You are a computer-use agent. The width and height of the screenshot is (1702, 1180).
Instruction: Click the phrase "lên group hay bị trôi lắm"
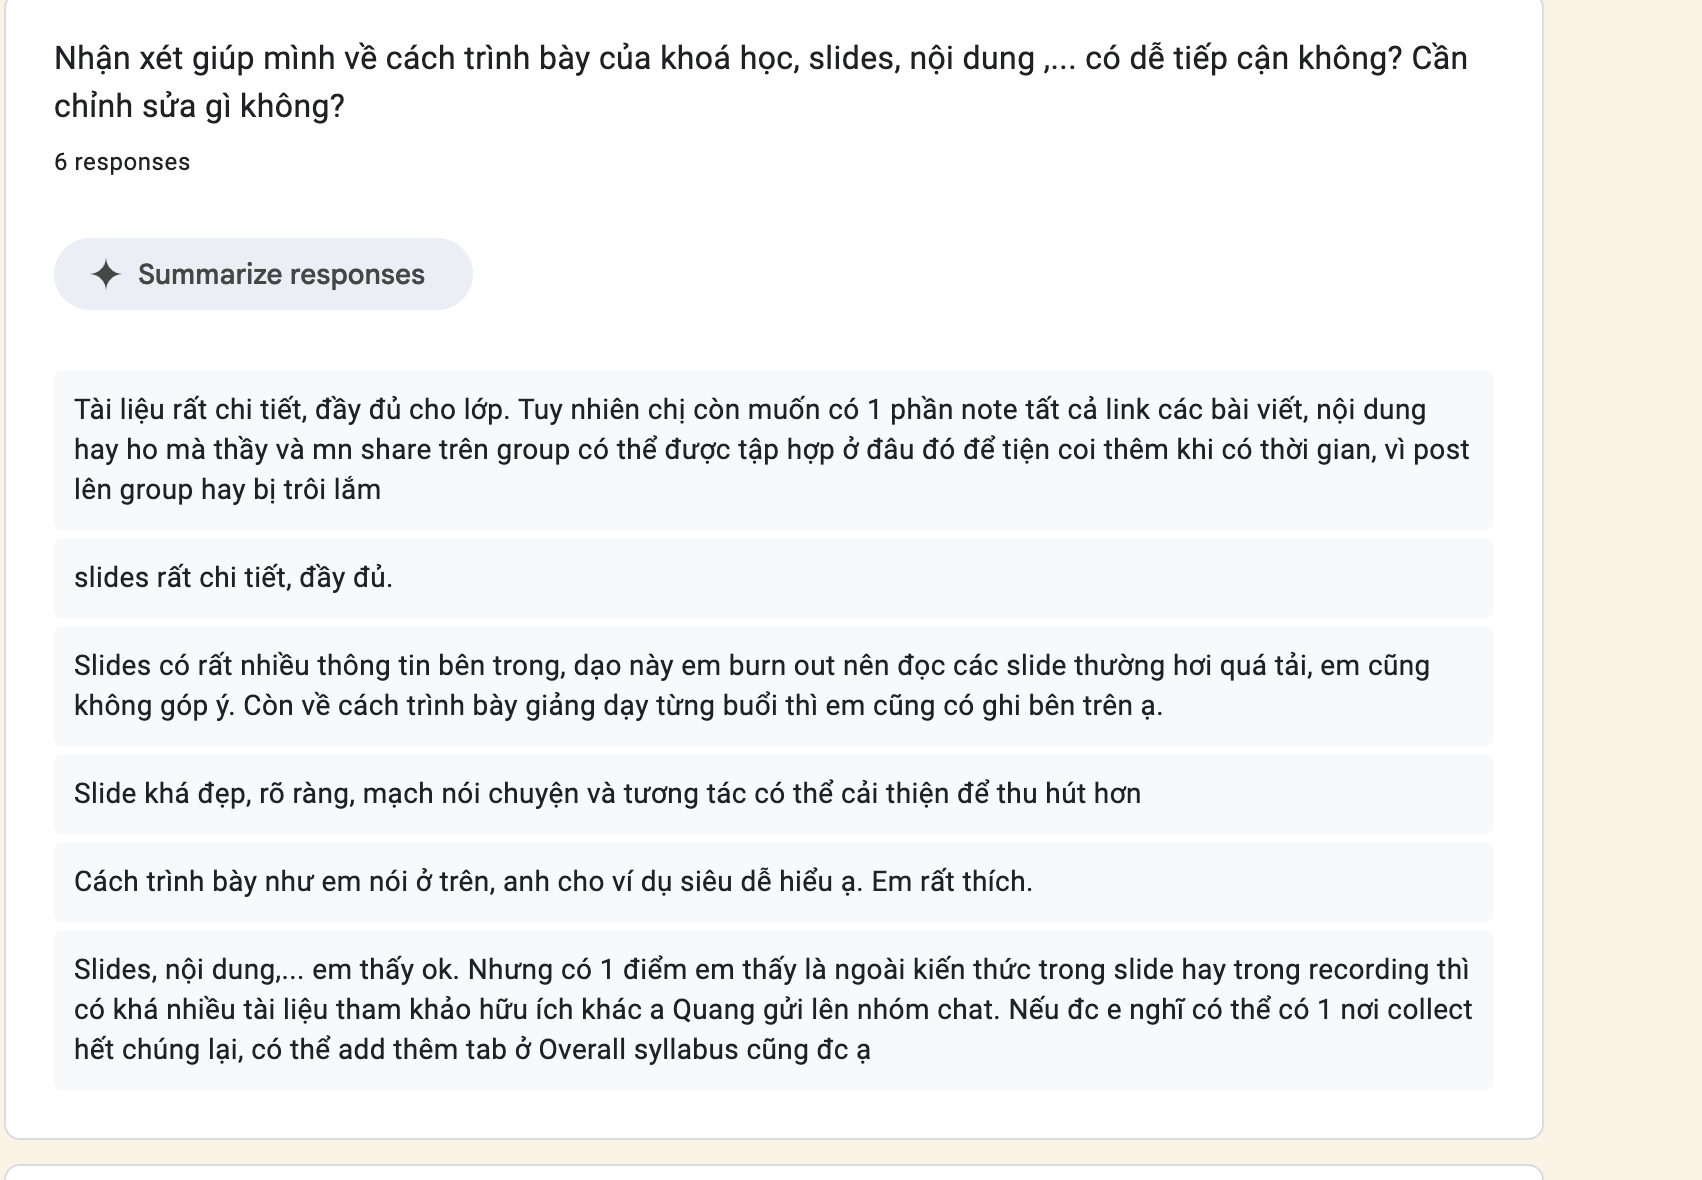pyautogui.click(x=227, y=490)
